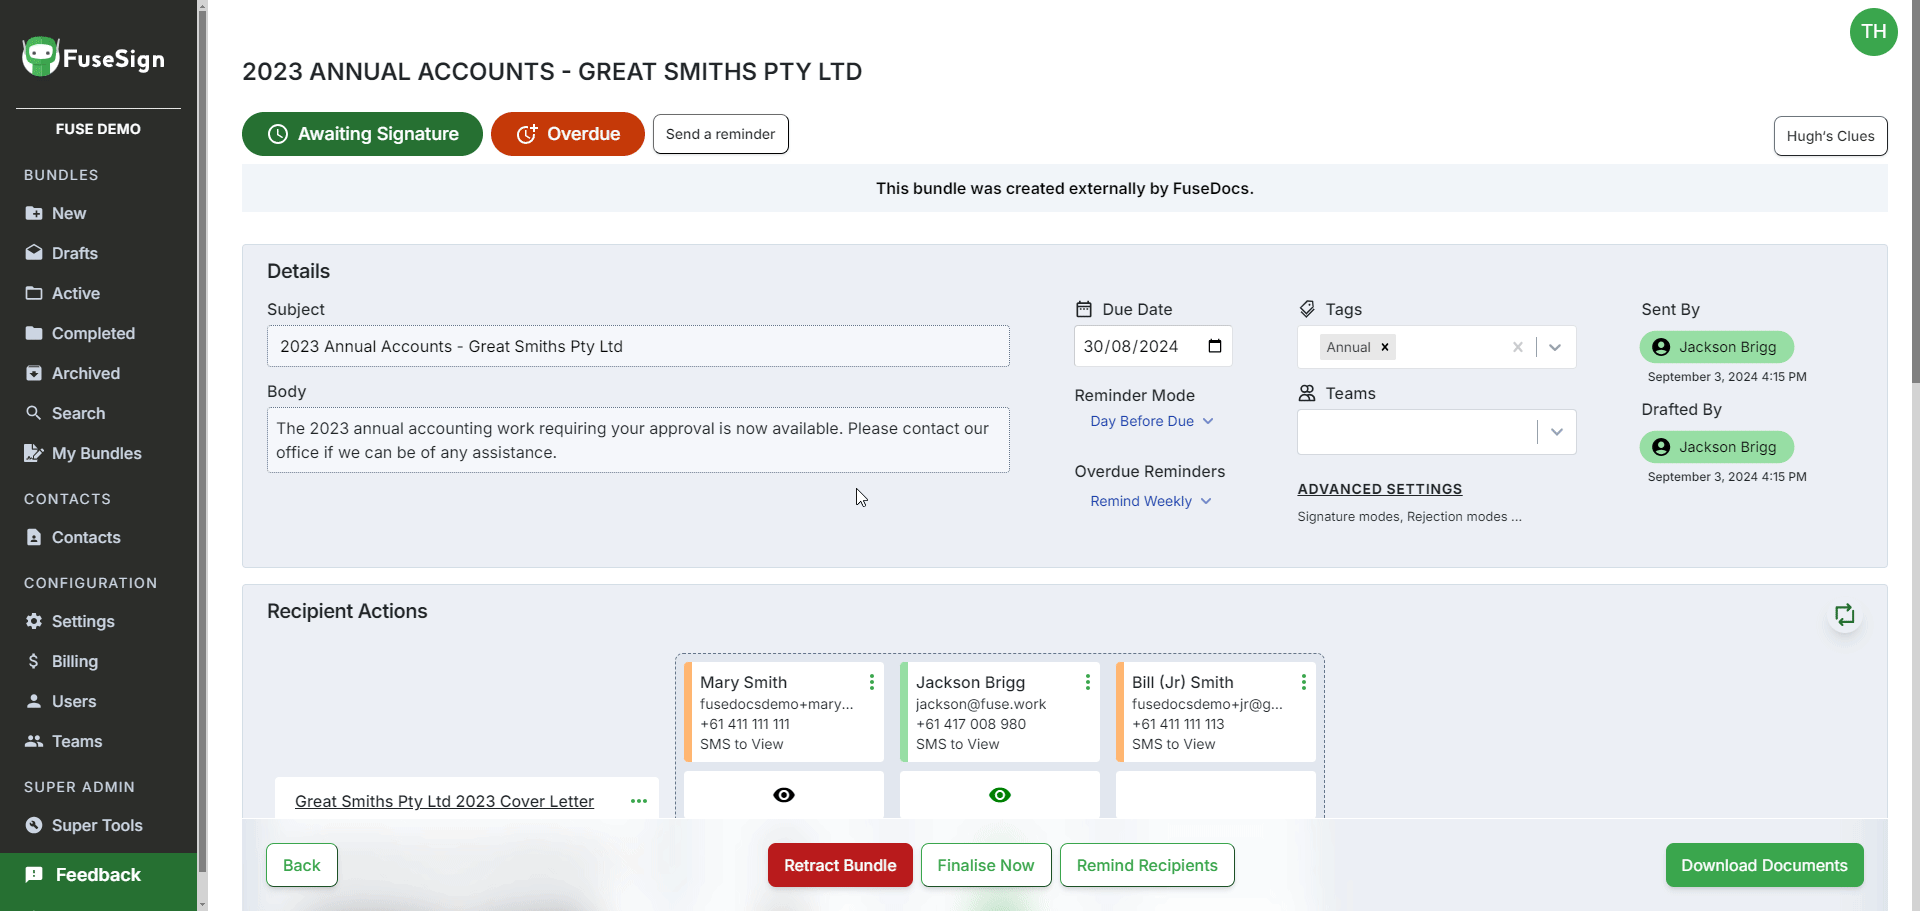Click the FuseSign logo
The width and height of the screenshot is (1920, 911).
pos(94,58)
